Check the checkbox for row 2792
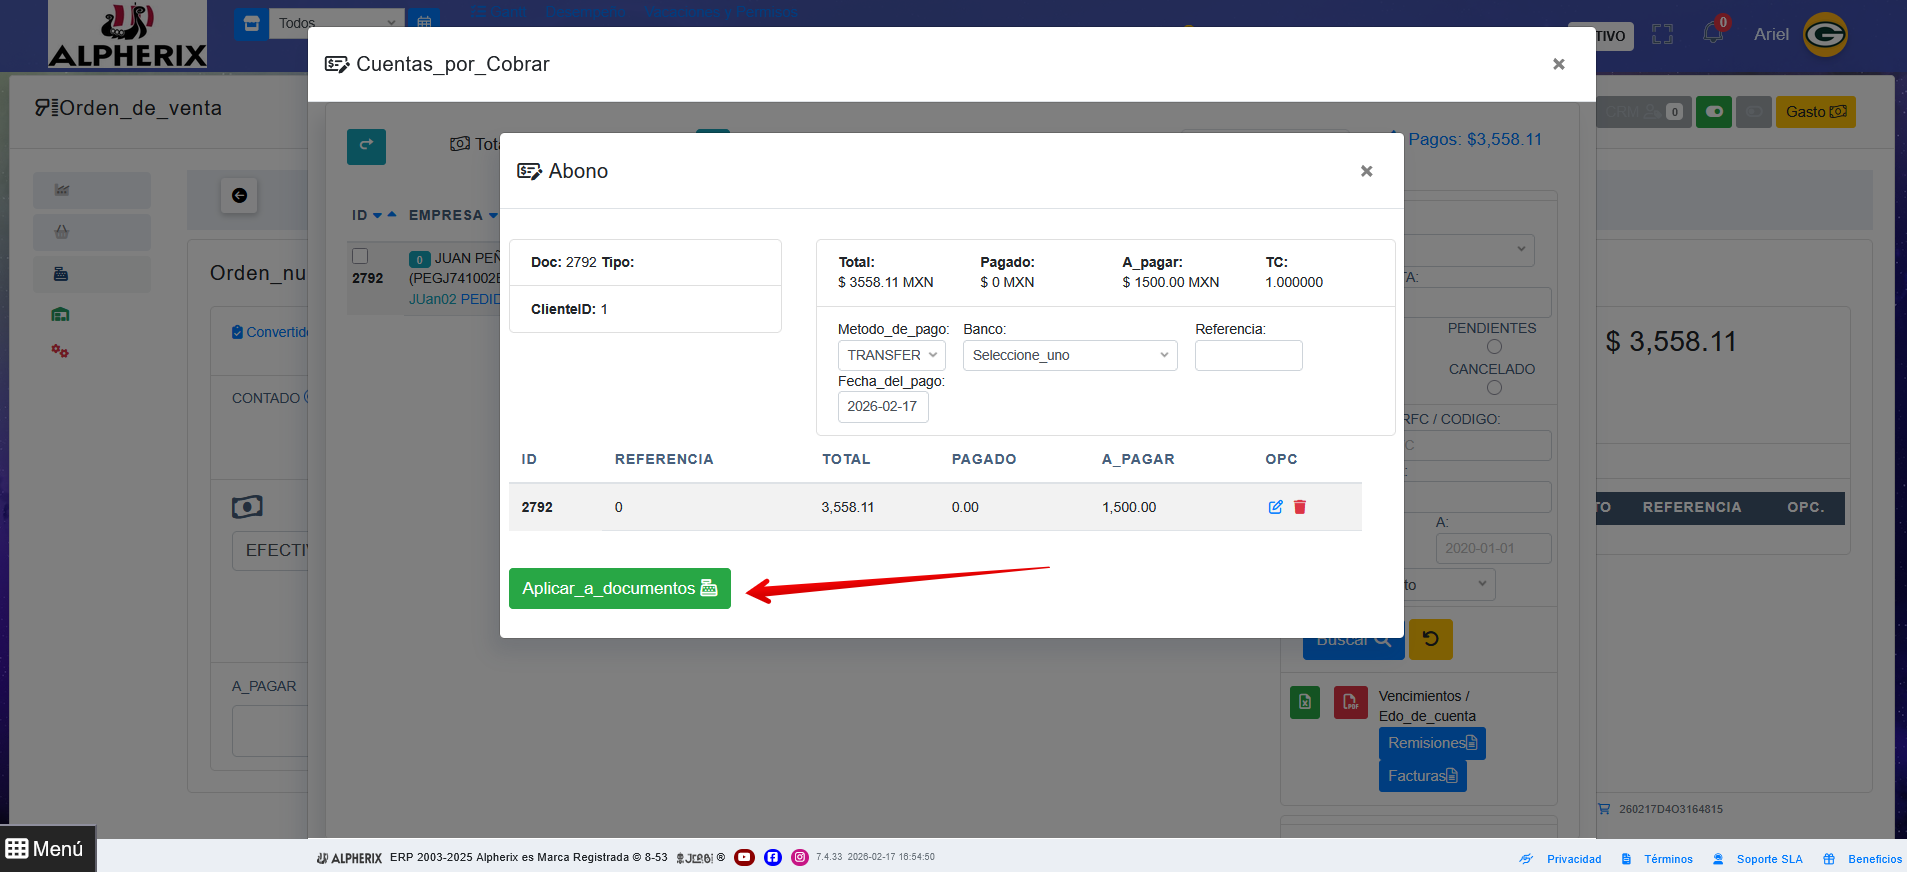This screenshot has height=872, width=1907. coord(361,256)
